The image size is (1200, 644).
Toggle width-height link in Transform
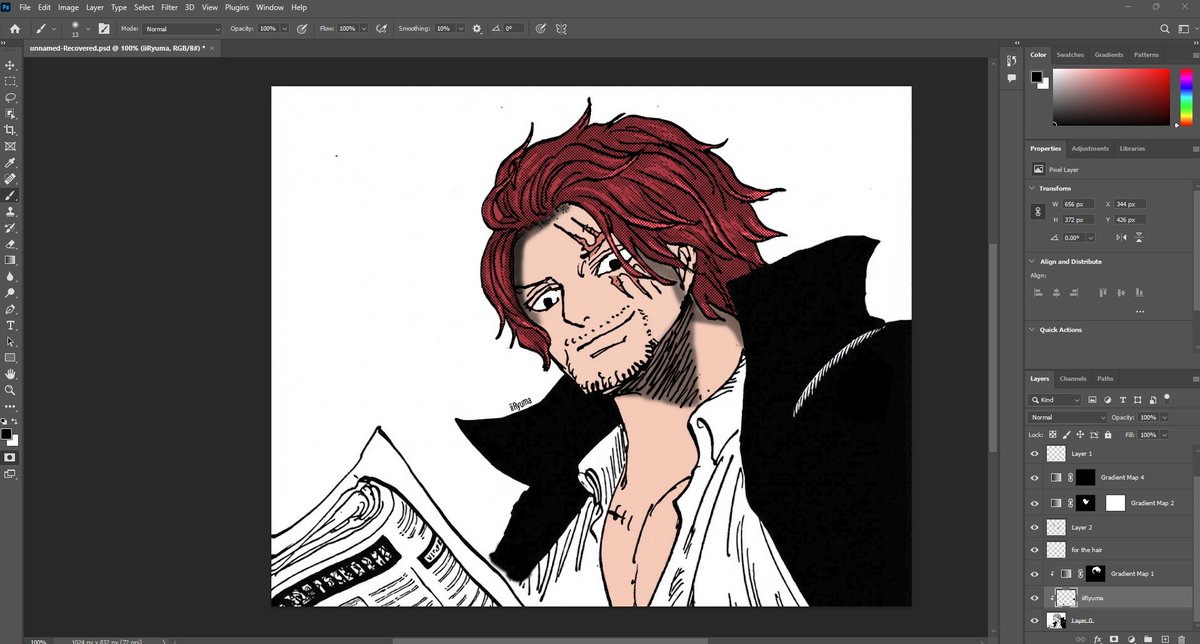point(1038,211)
